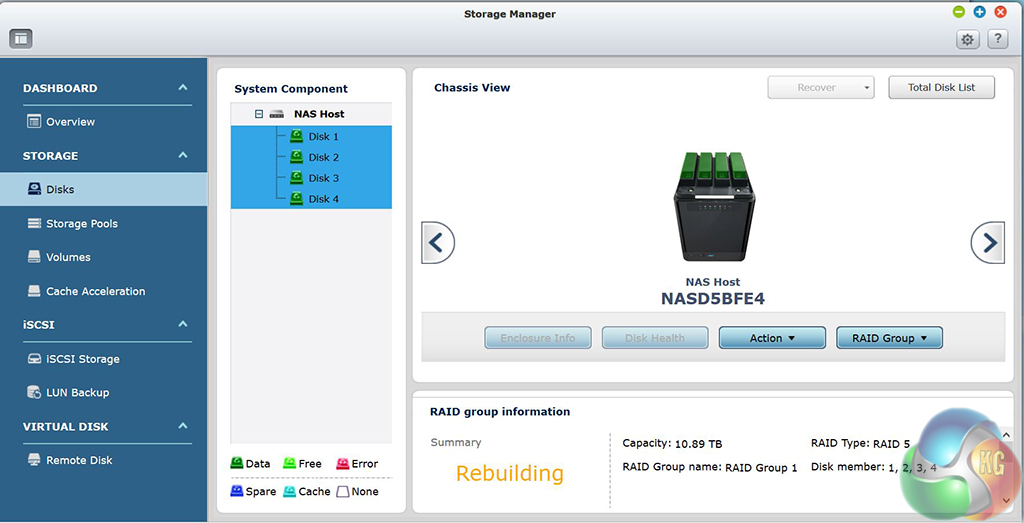Viewport: 1024px width, 523px height.
Task: Click the Total Disk List button
Action: pos(942,87)
